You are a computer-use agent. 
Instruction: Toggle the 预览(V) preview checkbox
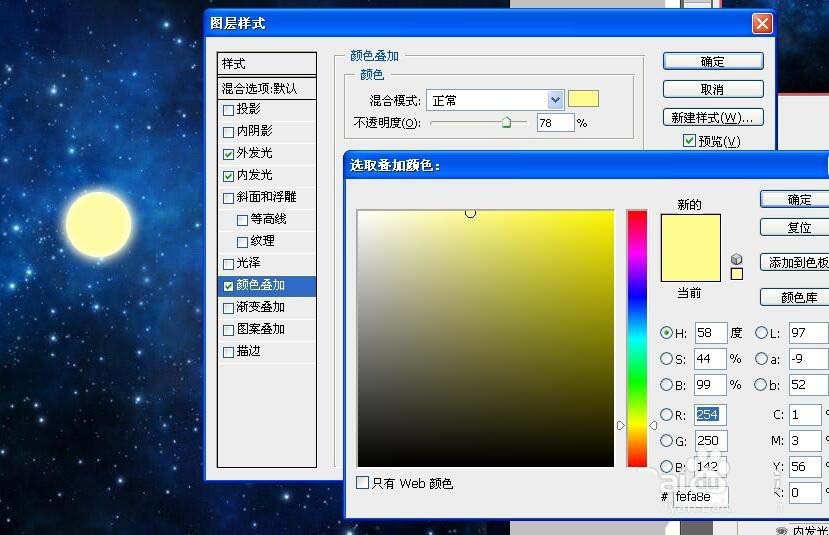click(689, 141)
